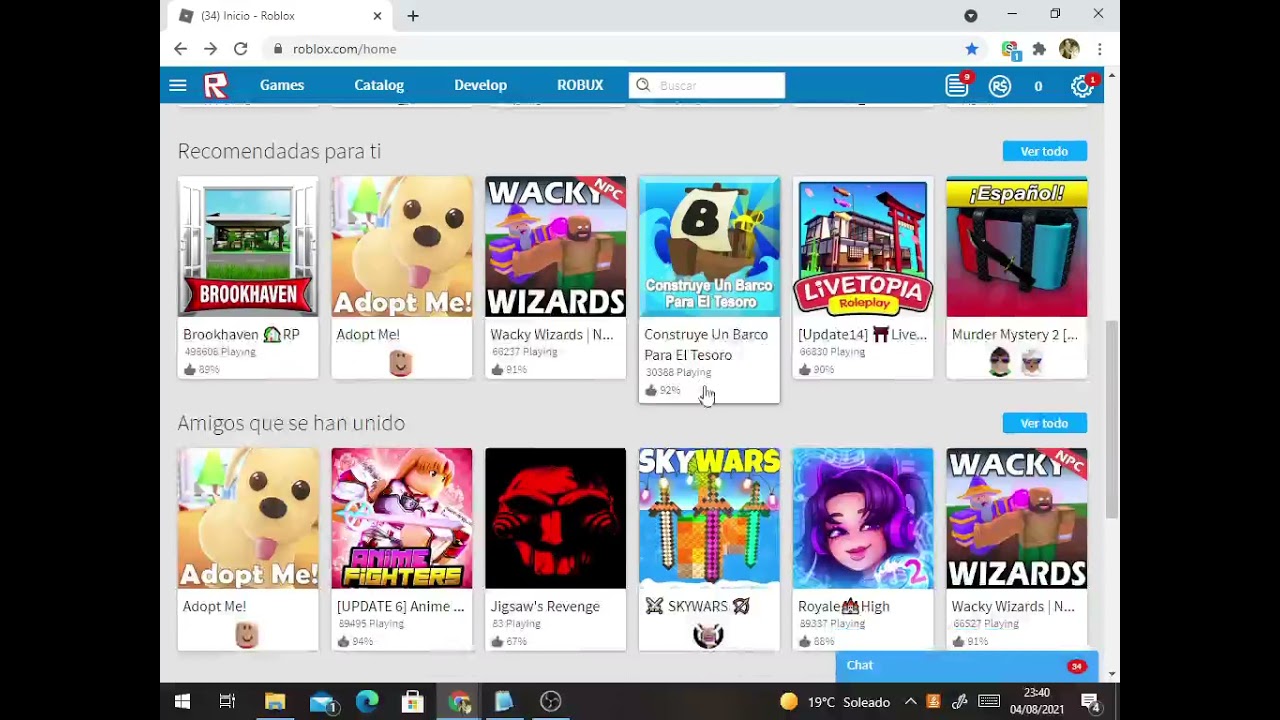This screenshot has height=720, width=1280.
Task: Open the tab search dropdown arrow
Action: tap(970, 16)
